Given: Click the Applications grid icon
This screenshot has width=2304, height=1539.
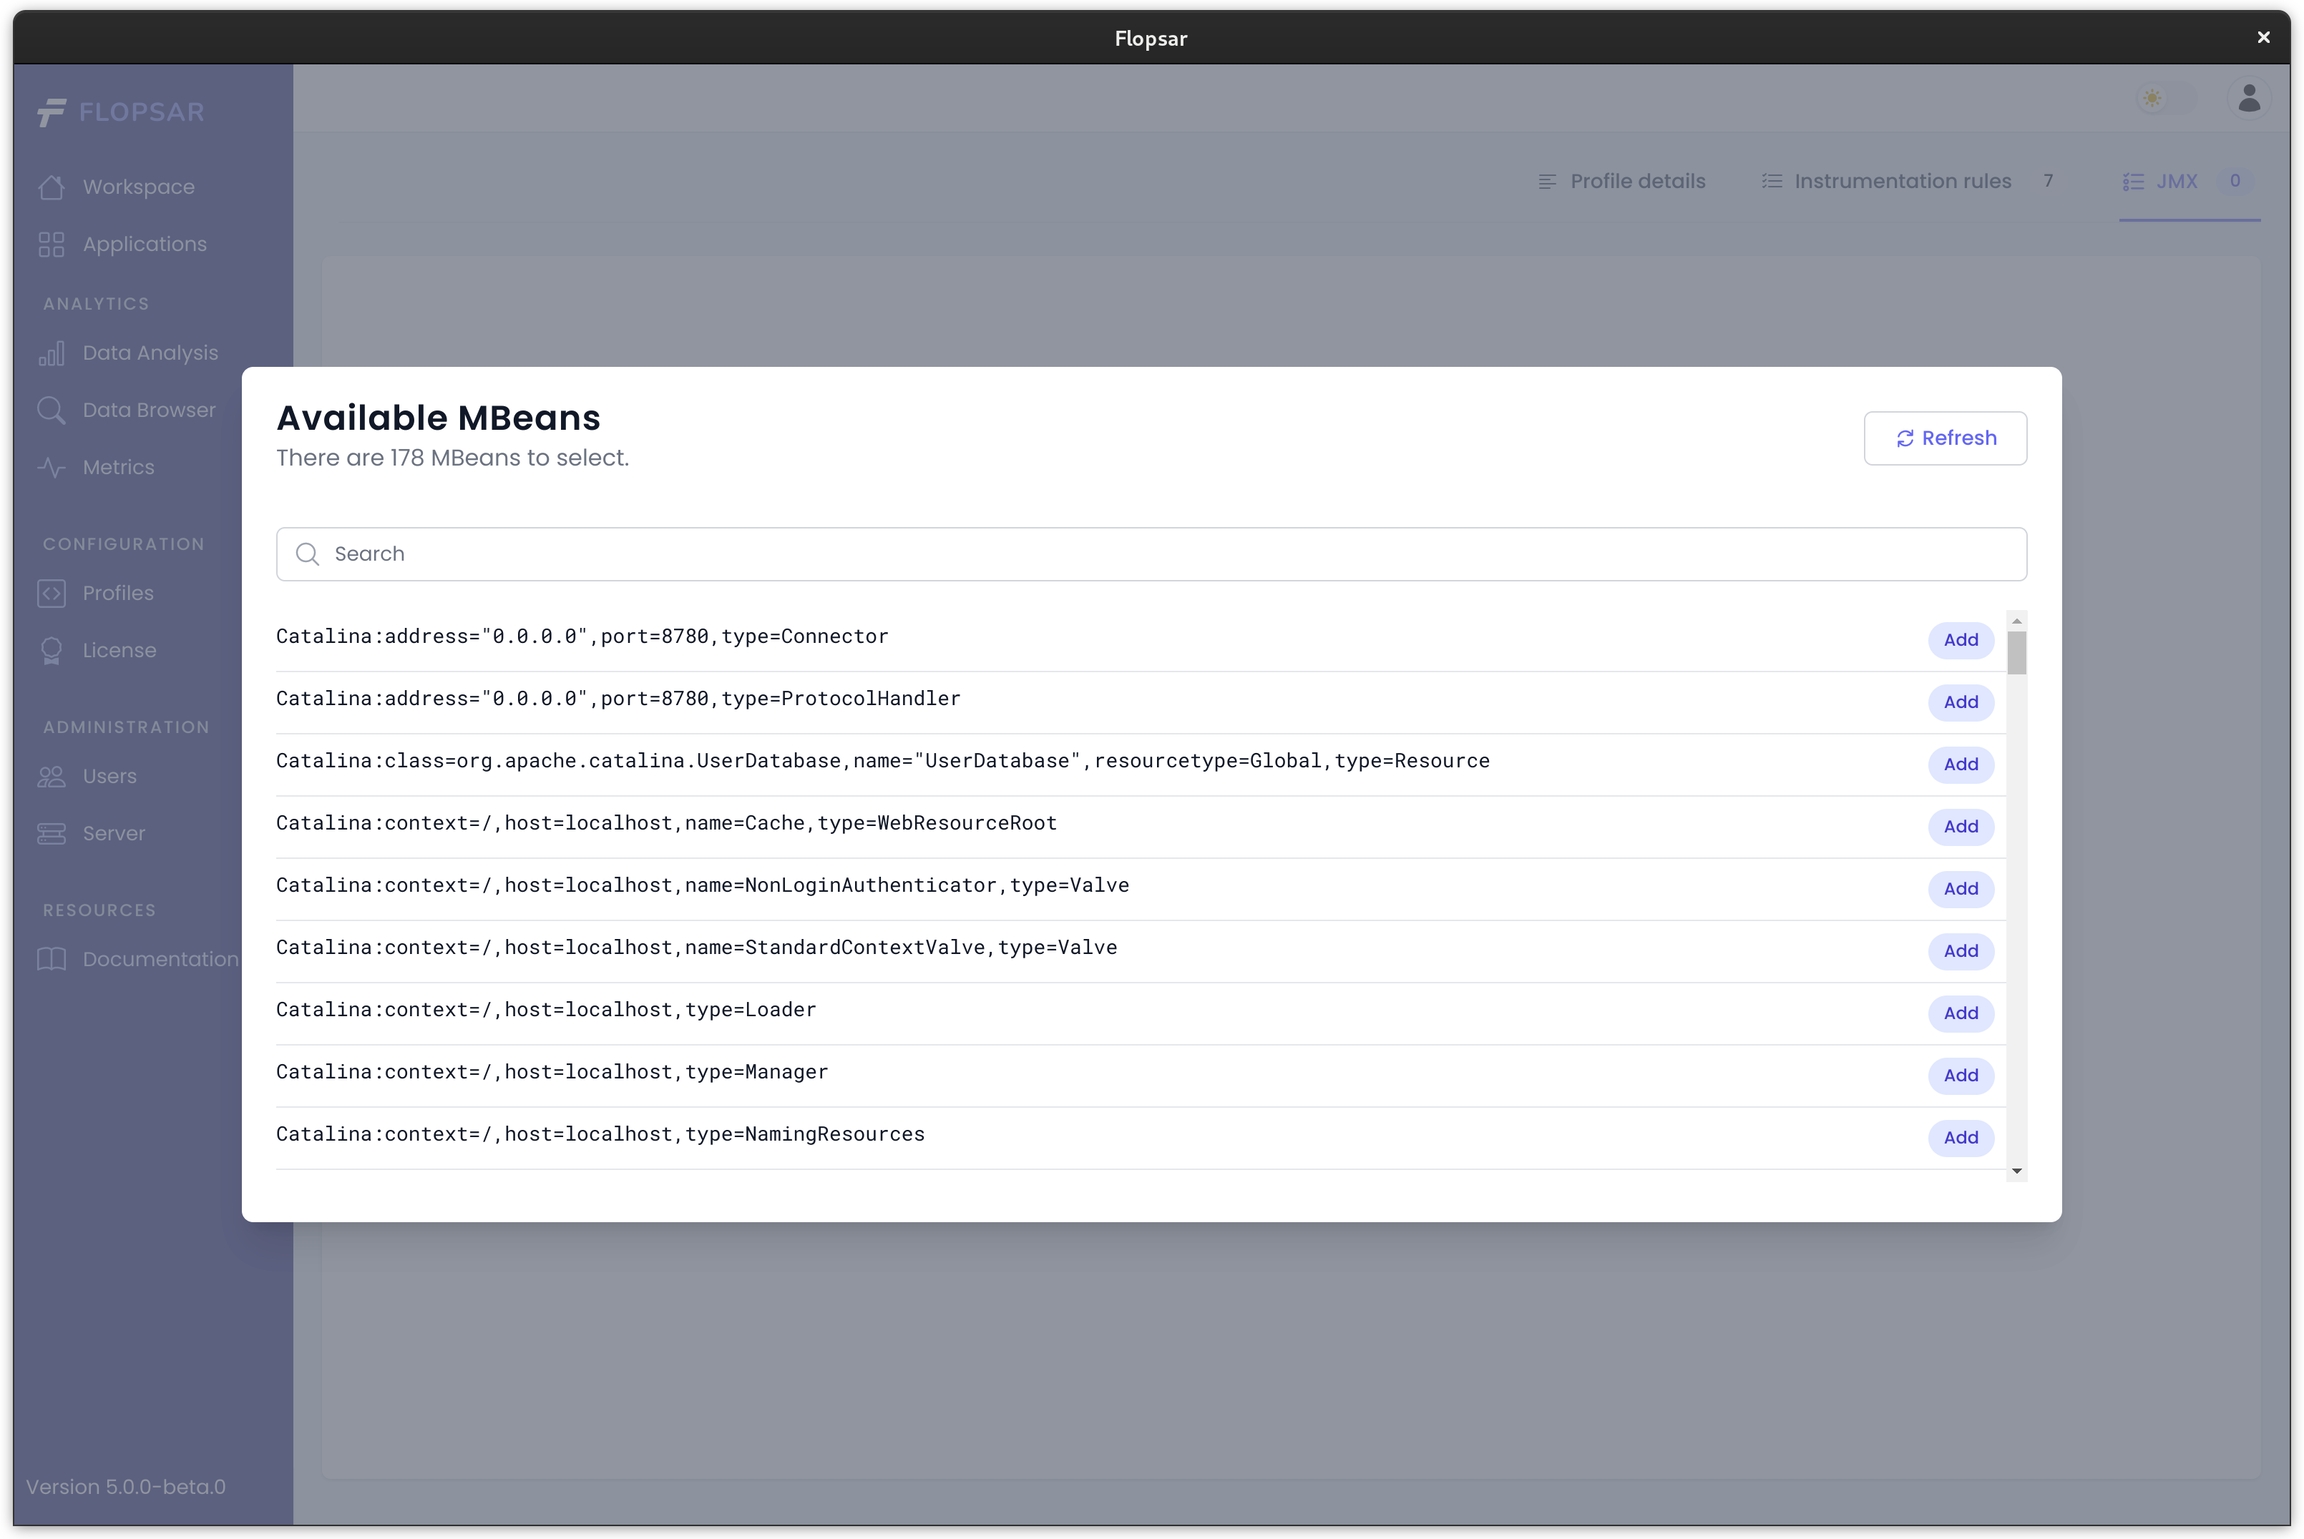Looking at the screenshot, I should pos(51,244).
